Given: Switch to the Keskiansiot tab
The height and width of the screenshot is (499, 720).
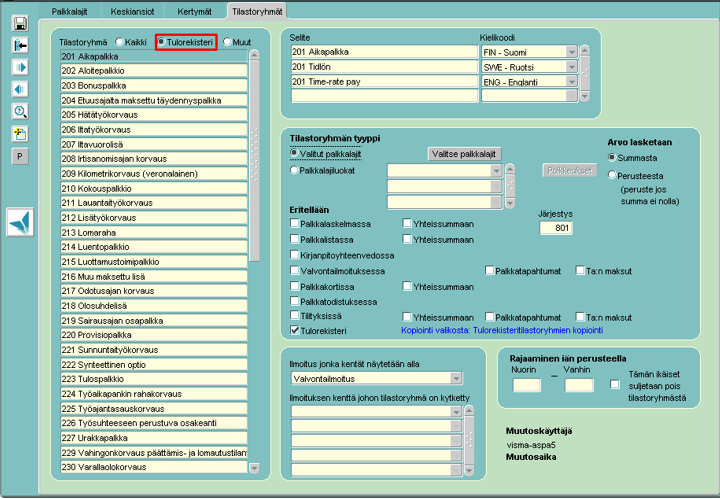Looking at the screenshot, I should pyautogui.click(x=132, y=11).
